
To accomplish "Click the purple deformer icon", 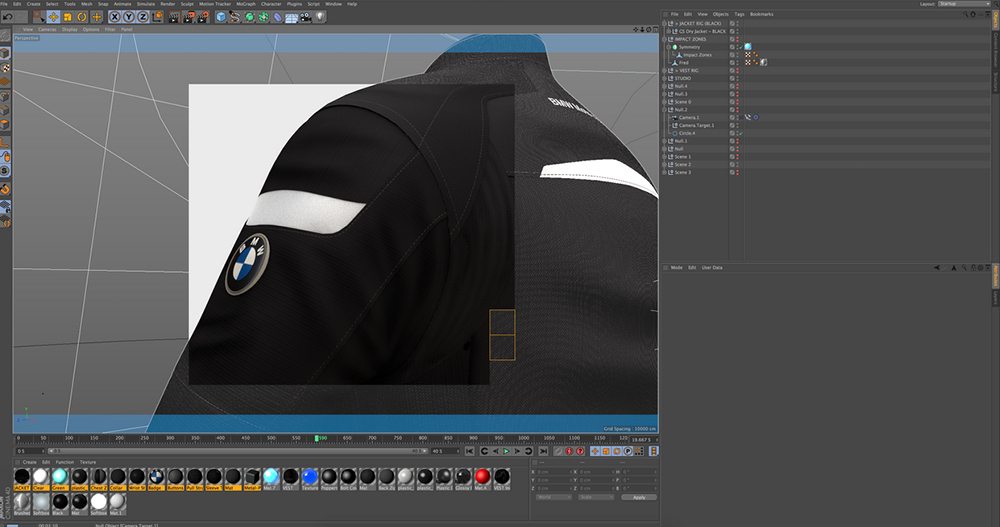I will [x=277, y=17].
